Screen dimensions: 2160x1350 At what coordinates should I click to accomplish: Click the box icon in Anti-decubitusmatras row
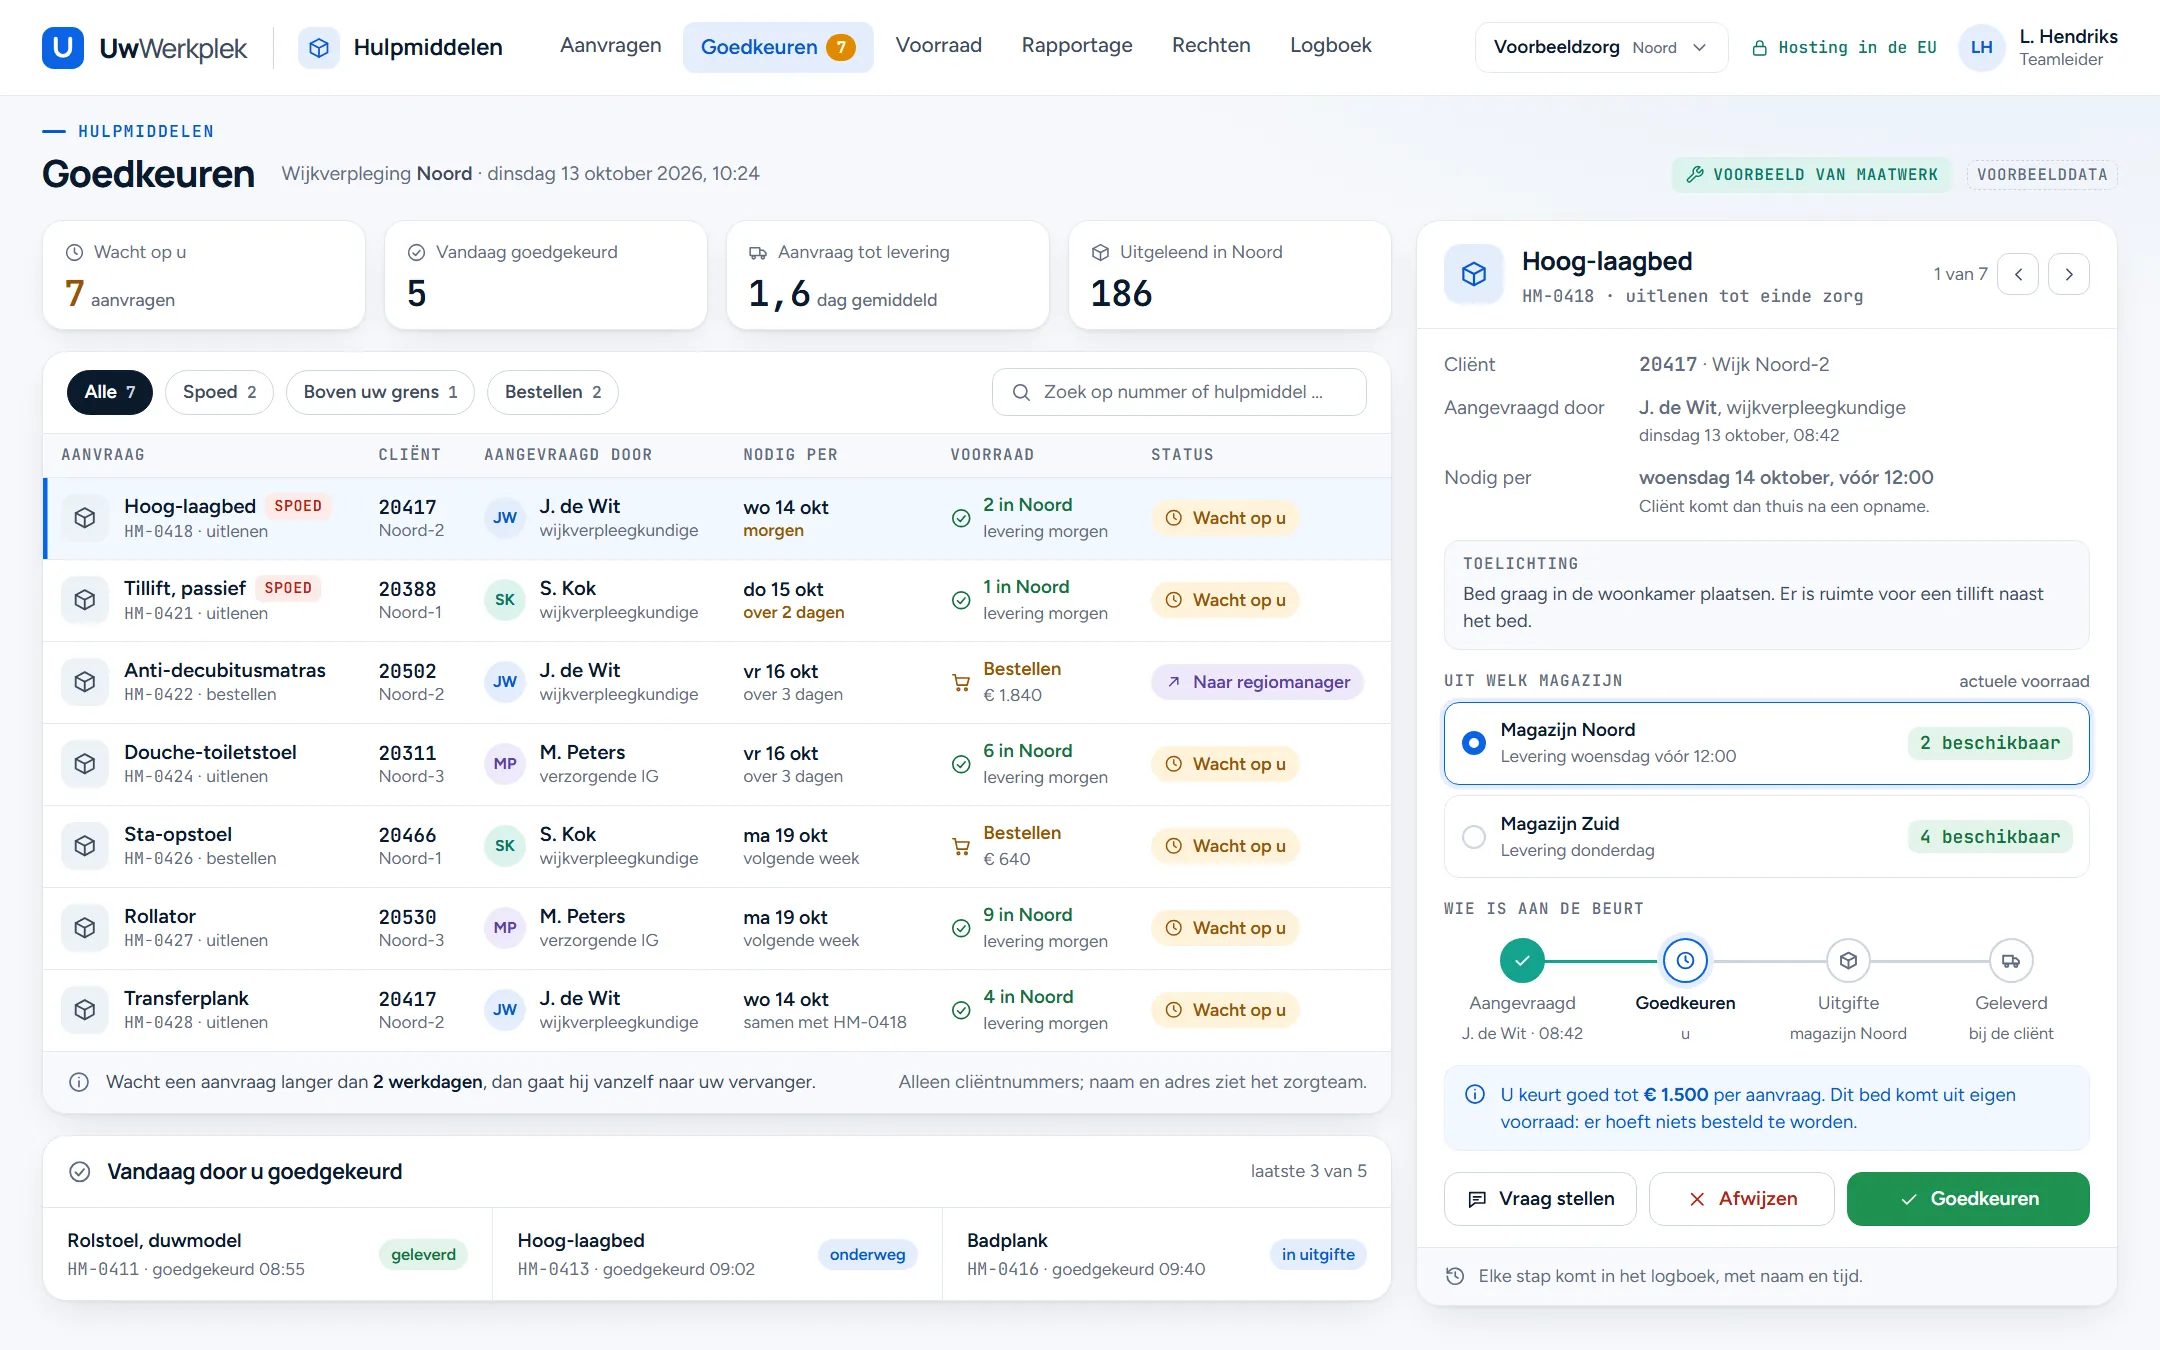point(85,682)
